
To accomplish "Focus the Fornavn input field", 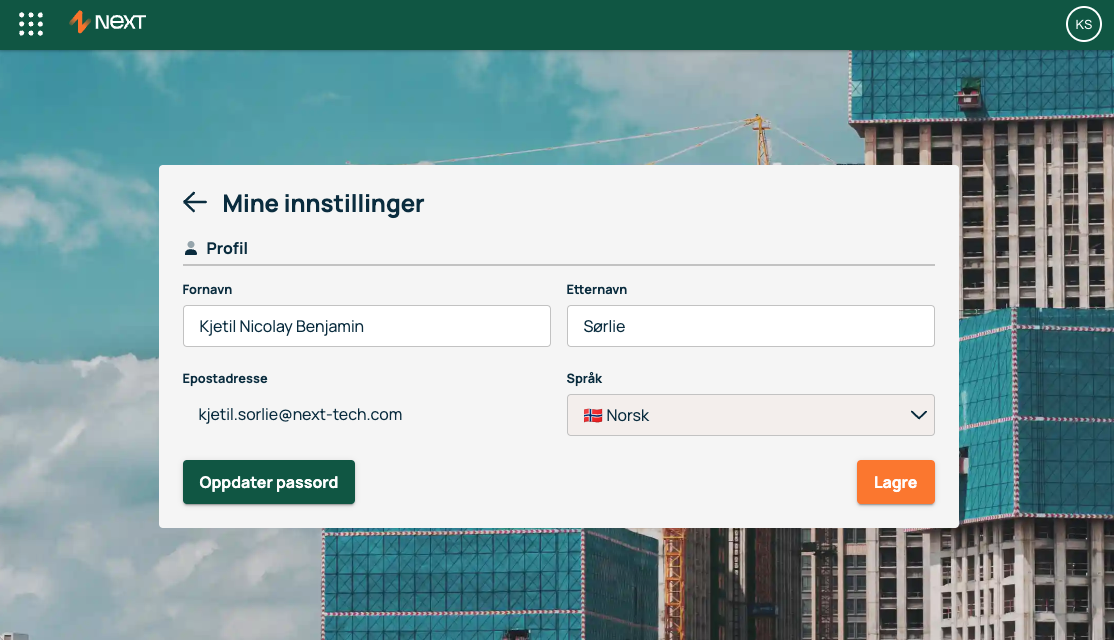I will click(367, 326).
